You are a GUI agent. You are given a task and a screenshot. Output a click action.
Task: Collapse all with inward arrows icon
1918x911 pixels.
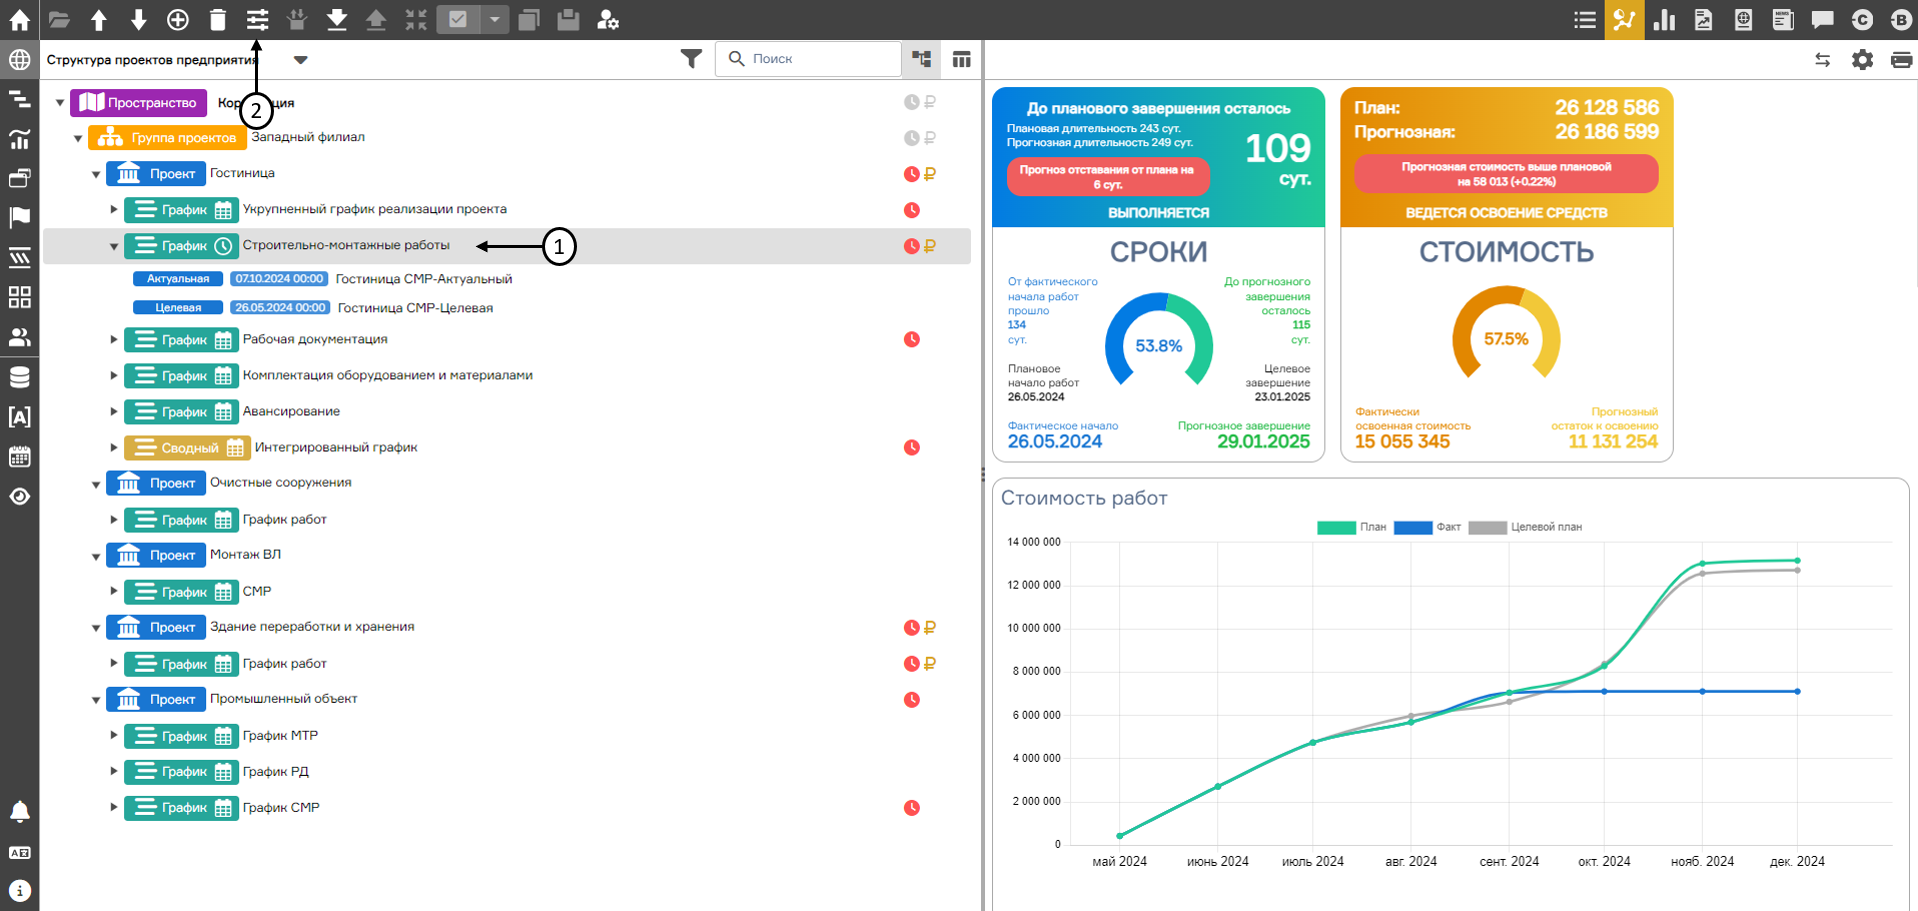point(416,19)
